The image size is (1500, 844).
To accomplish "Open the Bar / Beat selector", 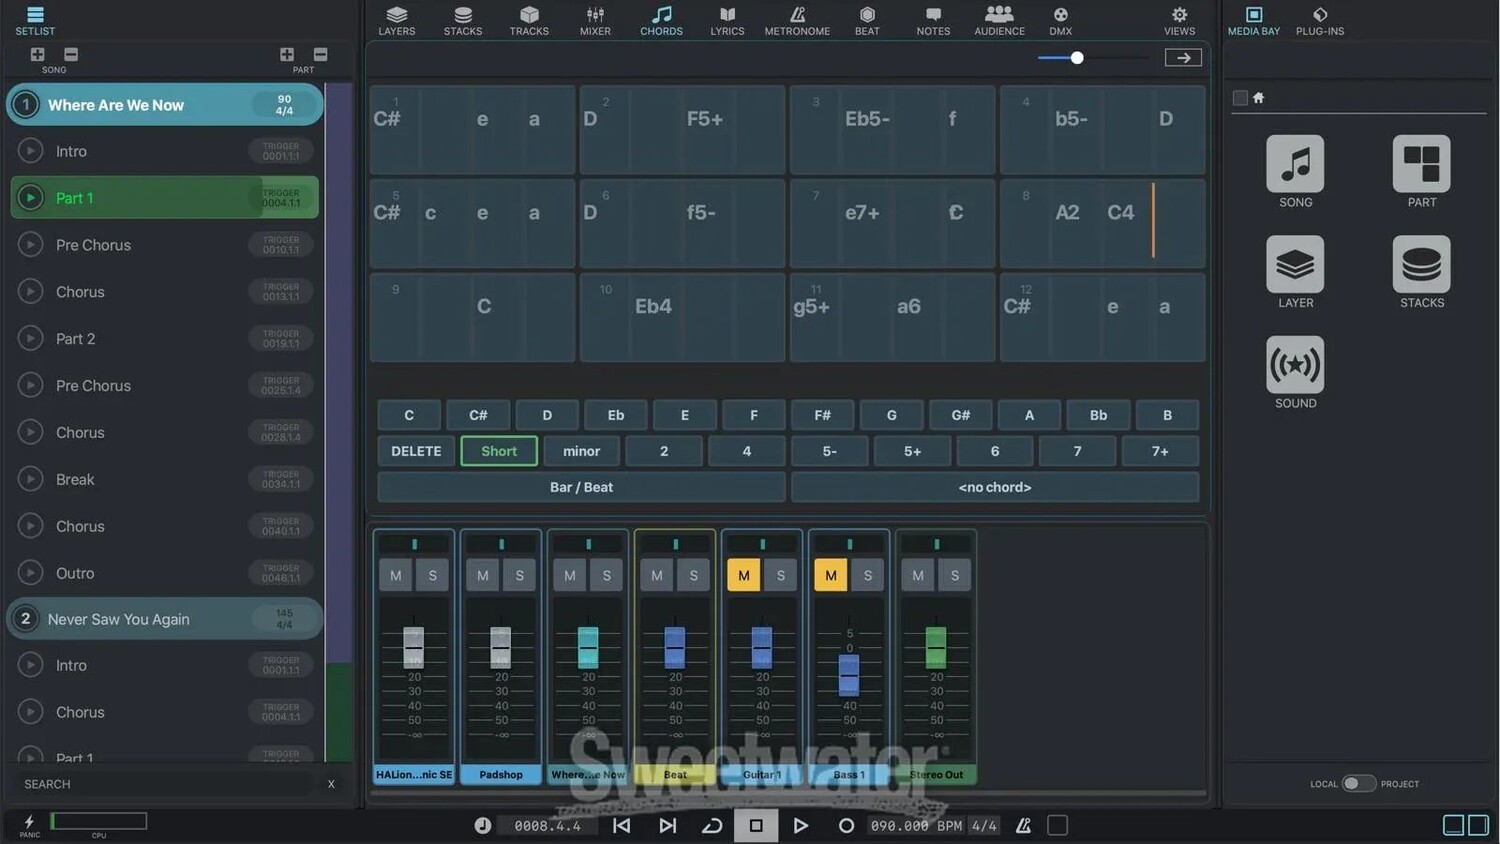I will click(581, 487).
